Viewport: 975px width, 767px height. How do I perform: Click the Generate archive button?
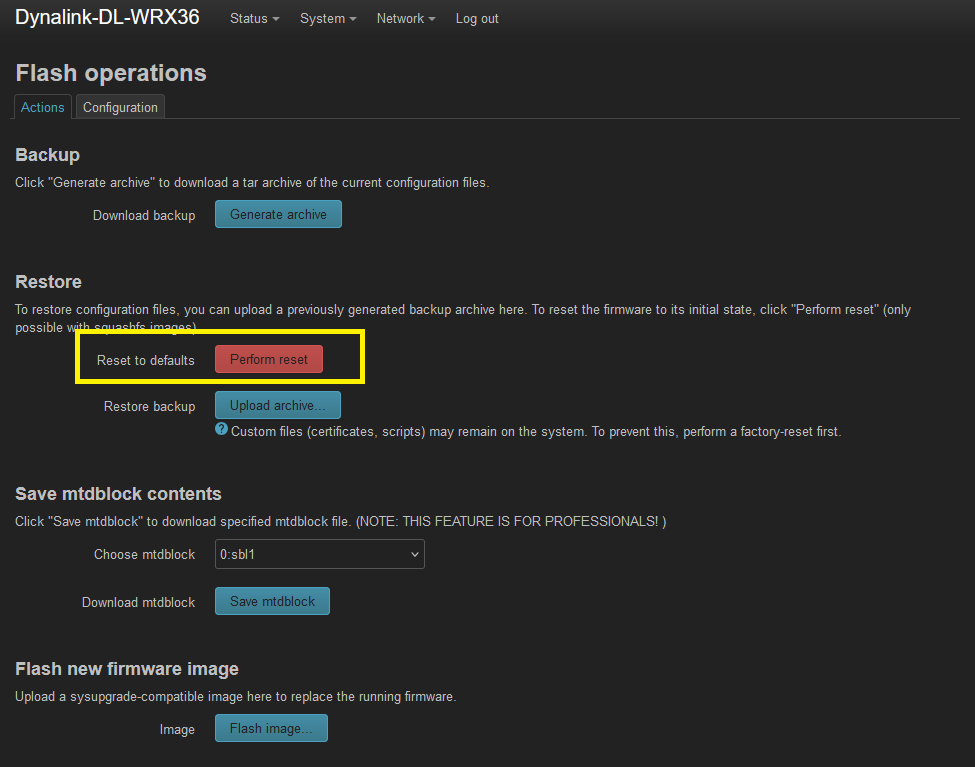278,214
